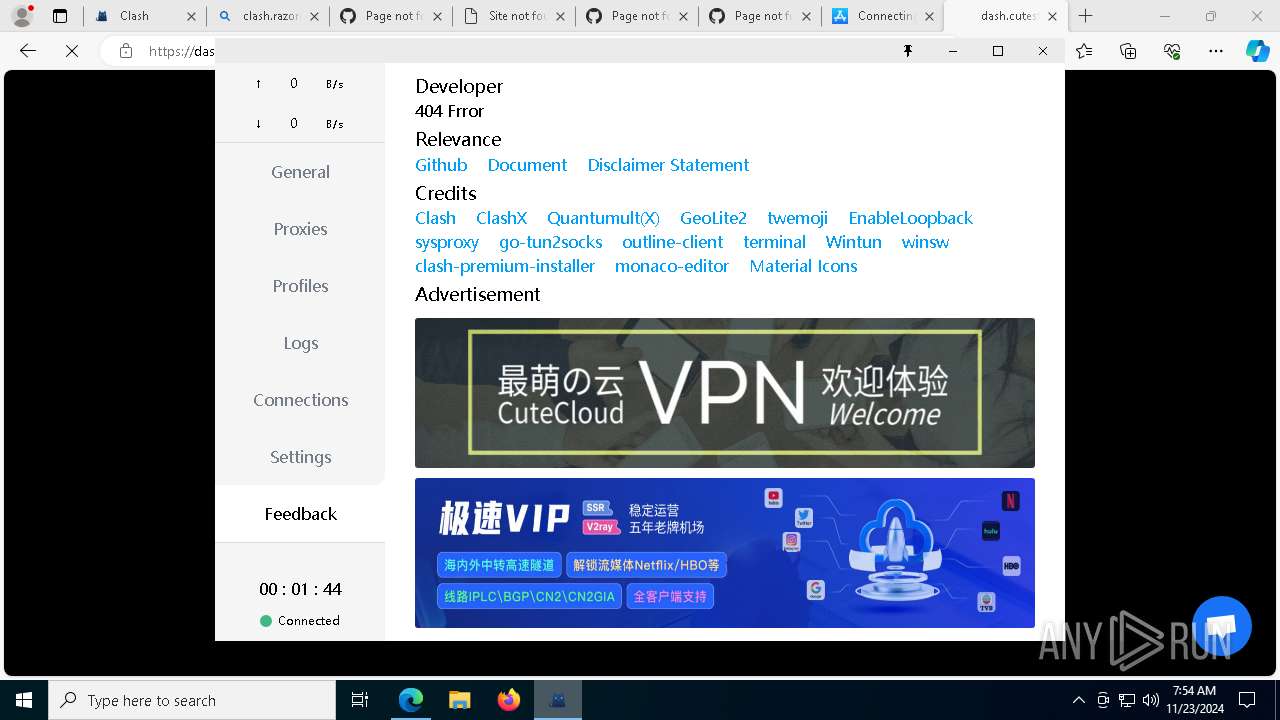This screenshot has width=1280, height=720.
Task: Open the monaco-editor link
Action: point(672,266)
